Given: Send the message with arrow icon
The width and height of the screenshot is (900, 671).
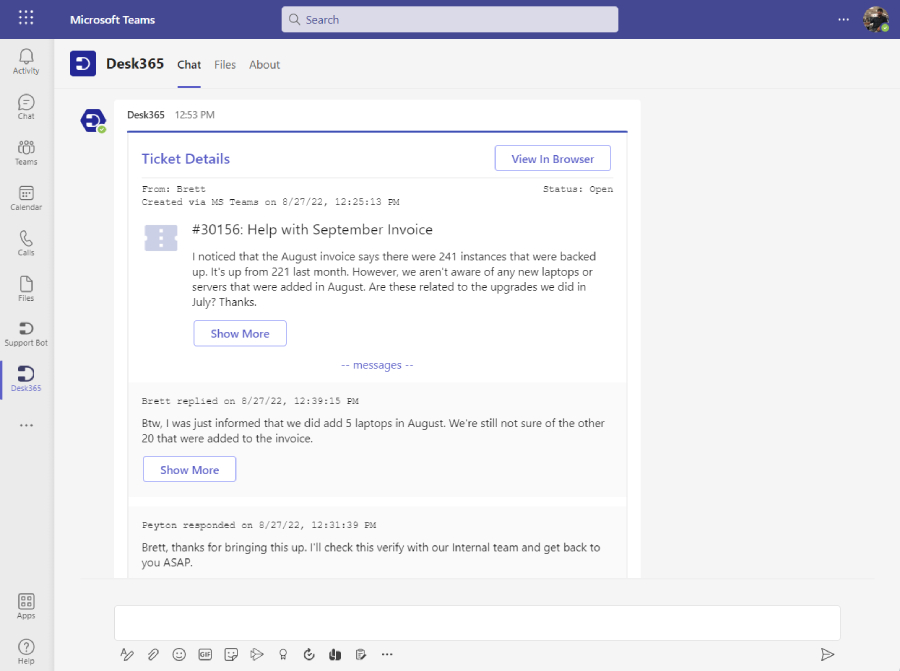Looking at the screenshot, I should click(827, 654).
